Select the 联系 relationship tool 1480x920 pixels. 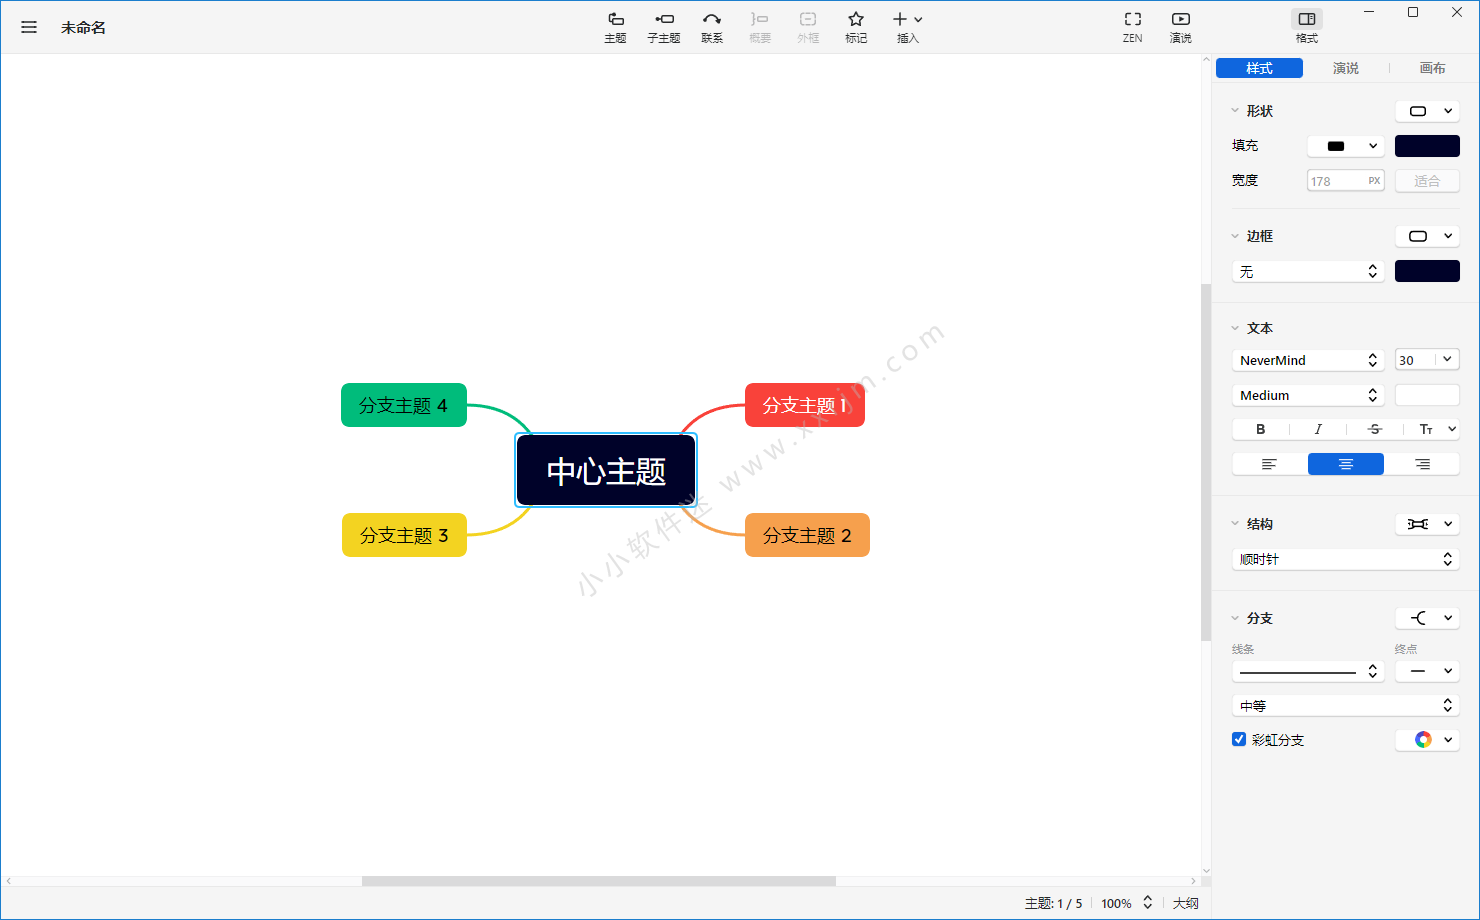711,26
